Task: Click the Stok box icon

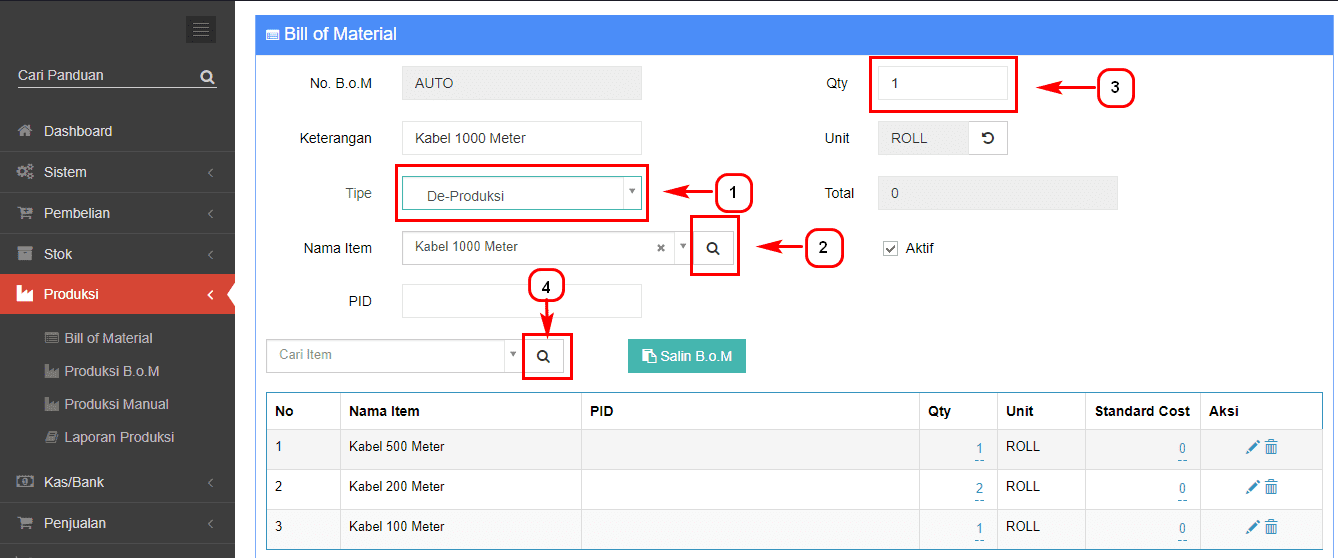Action: (26, 254)
